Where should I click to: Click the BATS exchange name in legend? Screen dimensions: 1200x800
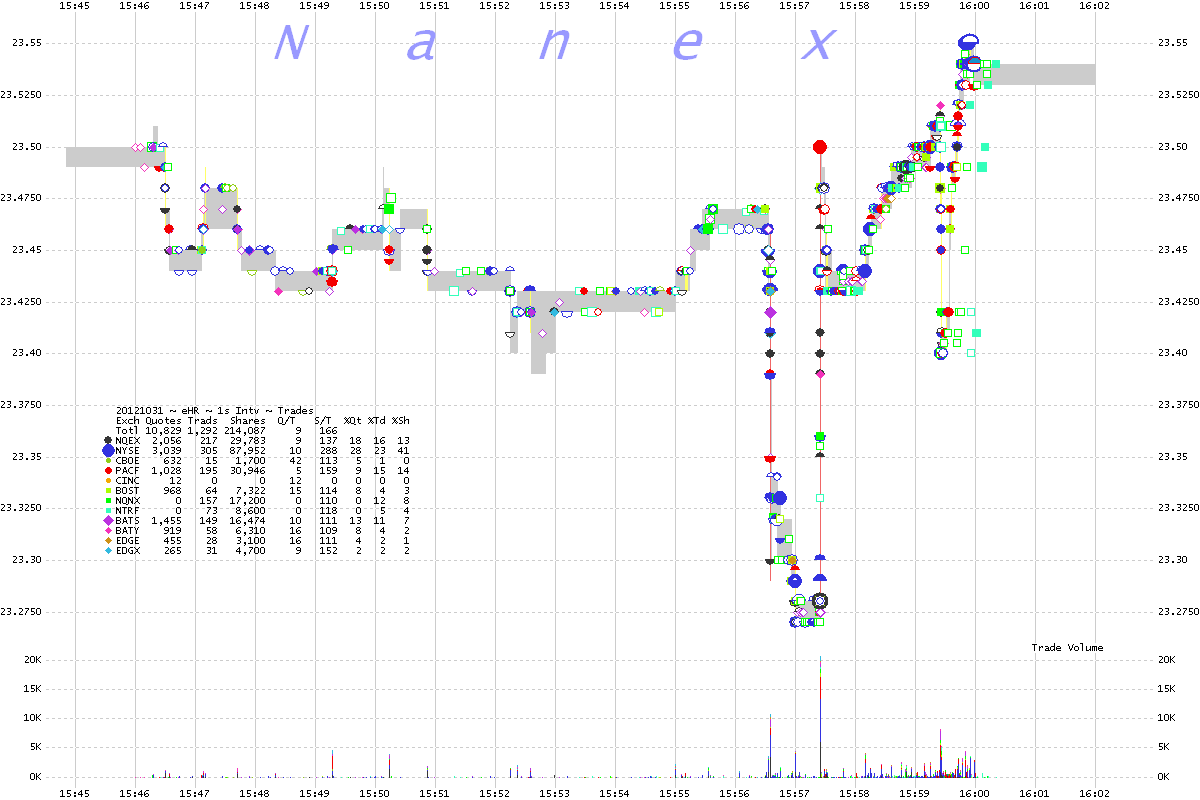[x=128, y=520]
